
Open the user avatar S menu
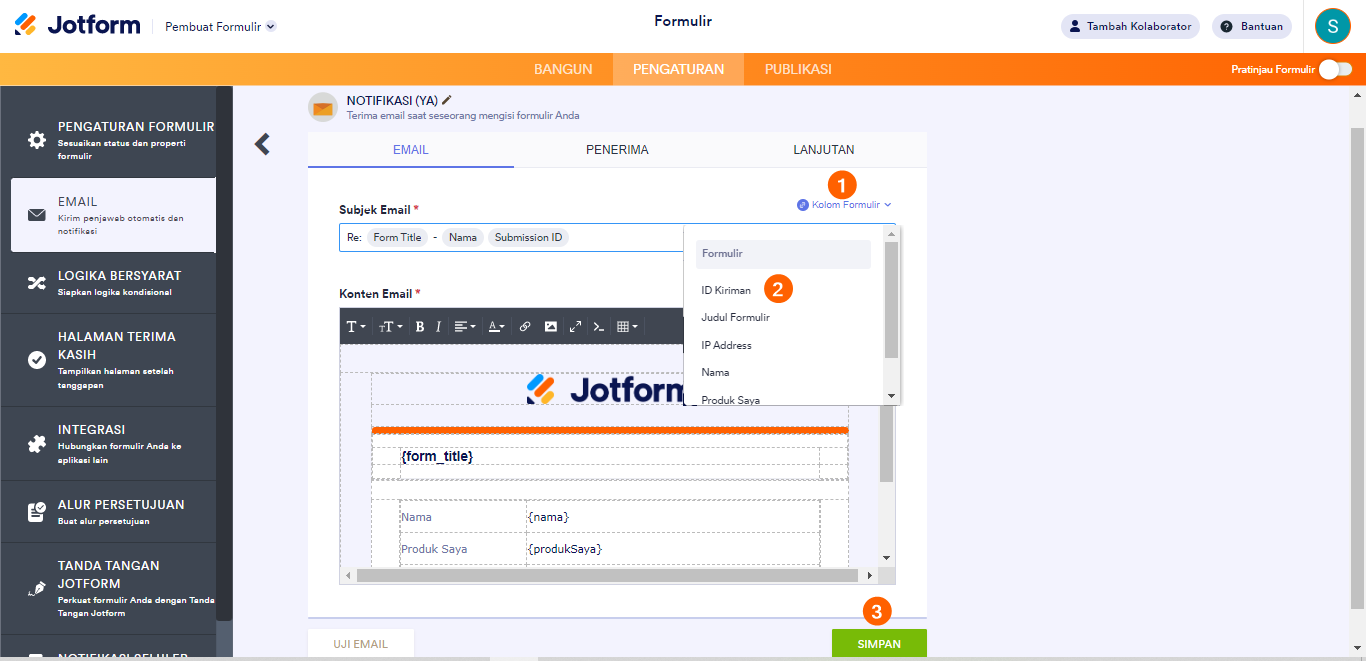1333,26
